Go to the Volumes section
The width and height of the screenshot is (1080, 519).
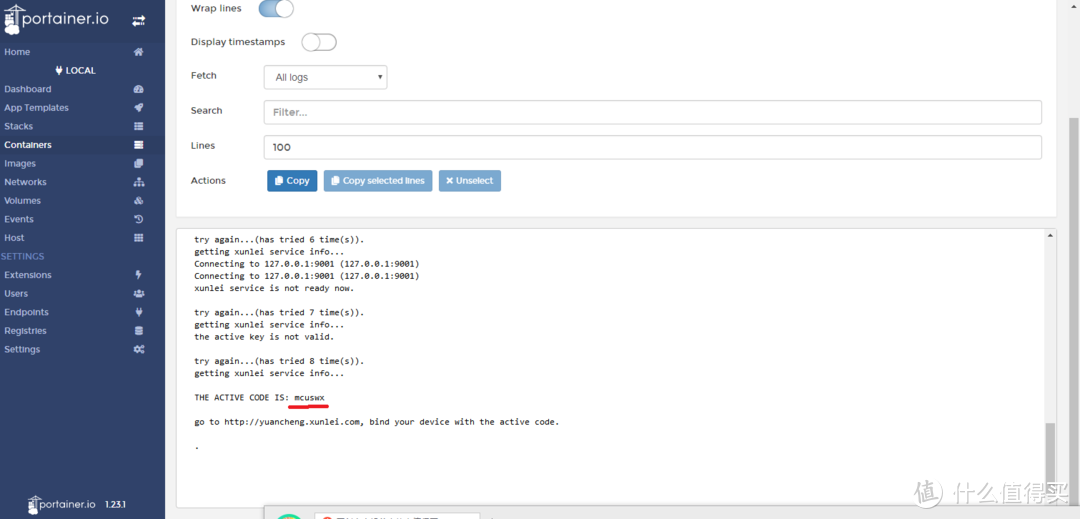(23, 201)
